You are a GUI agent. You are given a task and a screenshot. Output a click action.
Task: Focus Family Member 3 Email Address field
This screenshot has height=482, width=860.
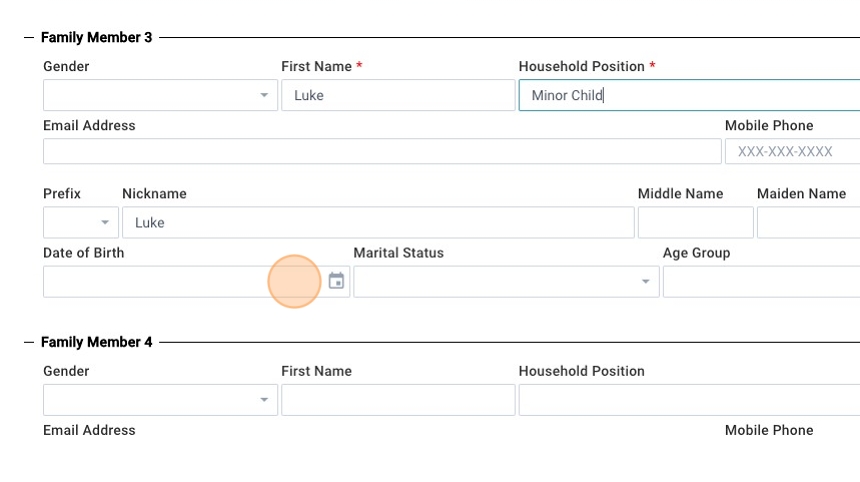[381, 152]
